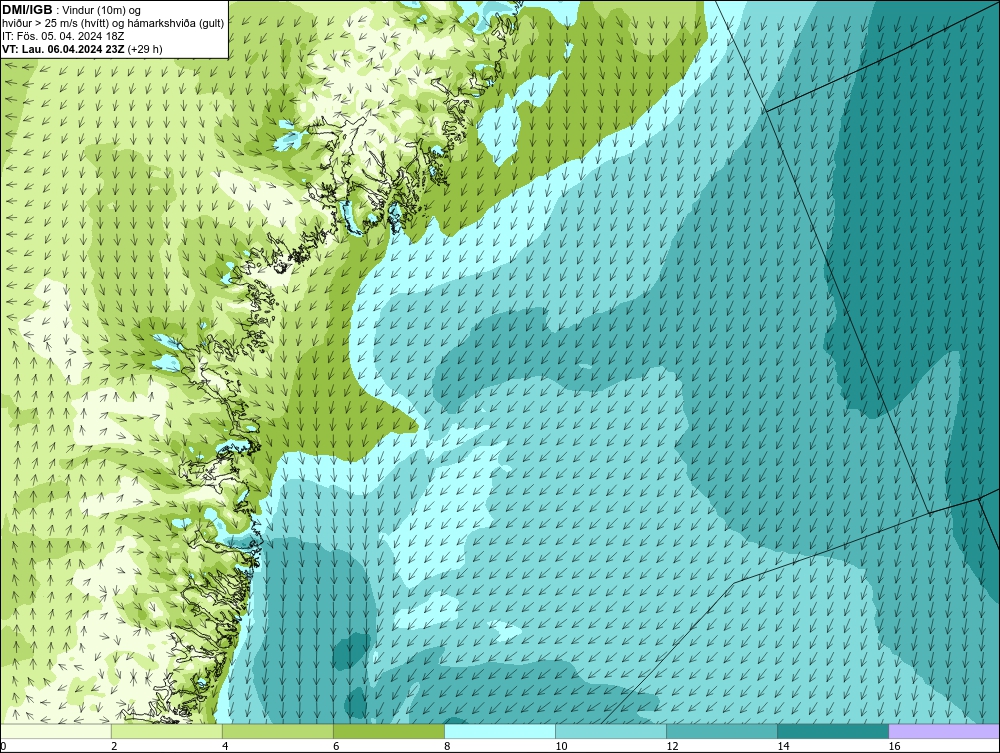Image resolution: width=1000 pixels, height=753 pixels.
Task: Click the 12–14 m/s teal legend swatch
Action: pyautogui.click(x=722, y=731)
